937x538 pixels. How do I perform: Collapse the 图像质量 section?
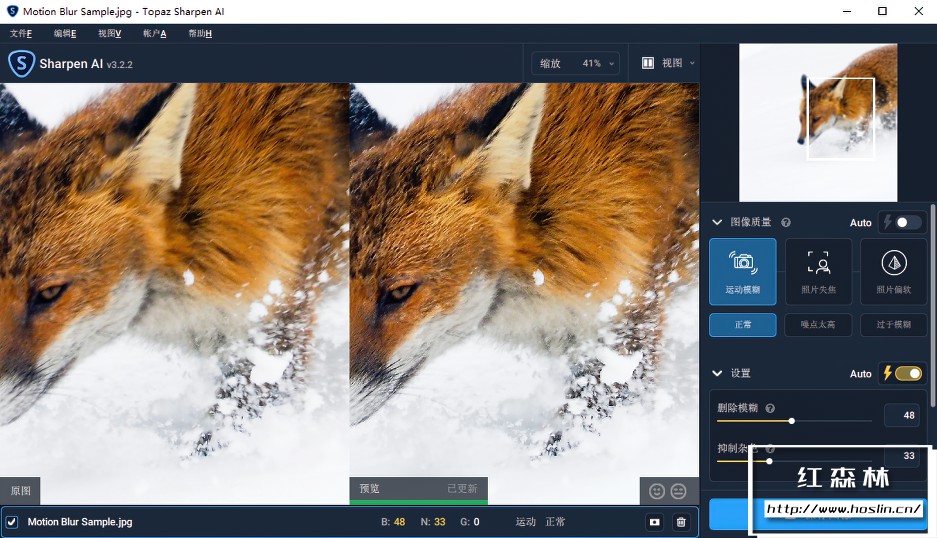717,222
